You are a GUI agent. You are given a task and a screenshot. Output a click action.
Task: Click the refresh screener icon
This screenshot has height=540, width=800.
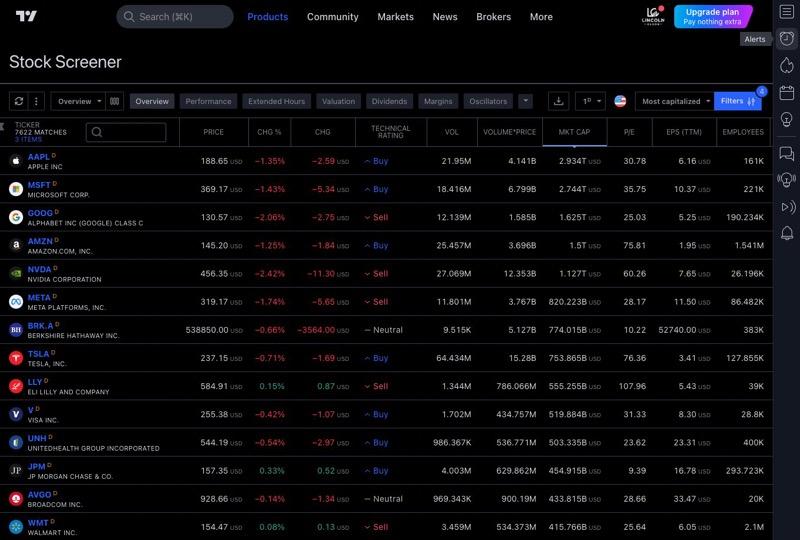(18, 101)
